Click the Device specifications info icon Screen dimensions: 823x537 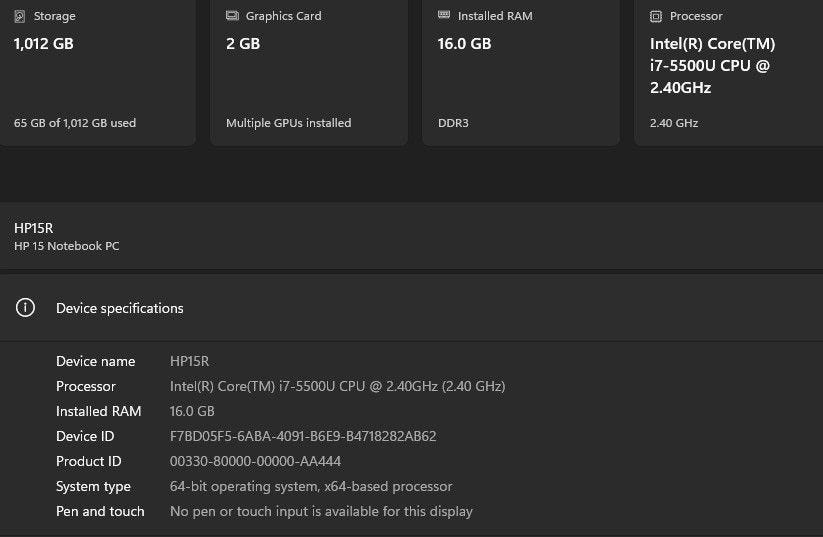pyautogui.click(x=26, y=308)
